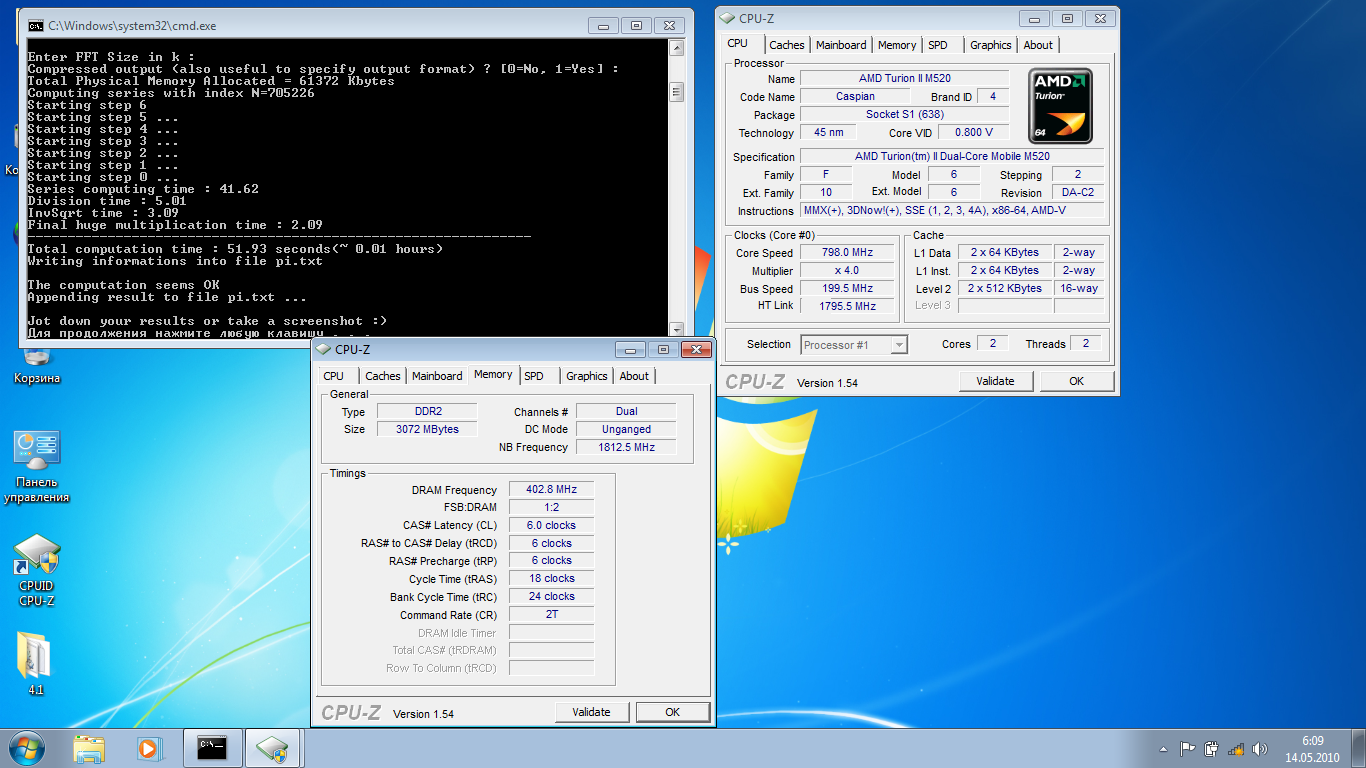Click the Code Name value Caspian
Image resolution: width=1366 pixels, height=768 pixels.
coord(855,97)
